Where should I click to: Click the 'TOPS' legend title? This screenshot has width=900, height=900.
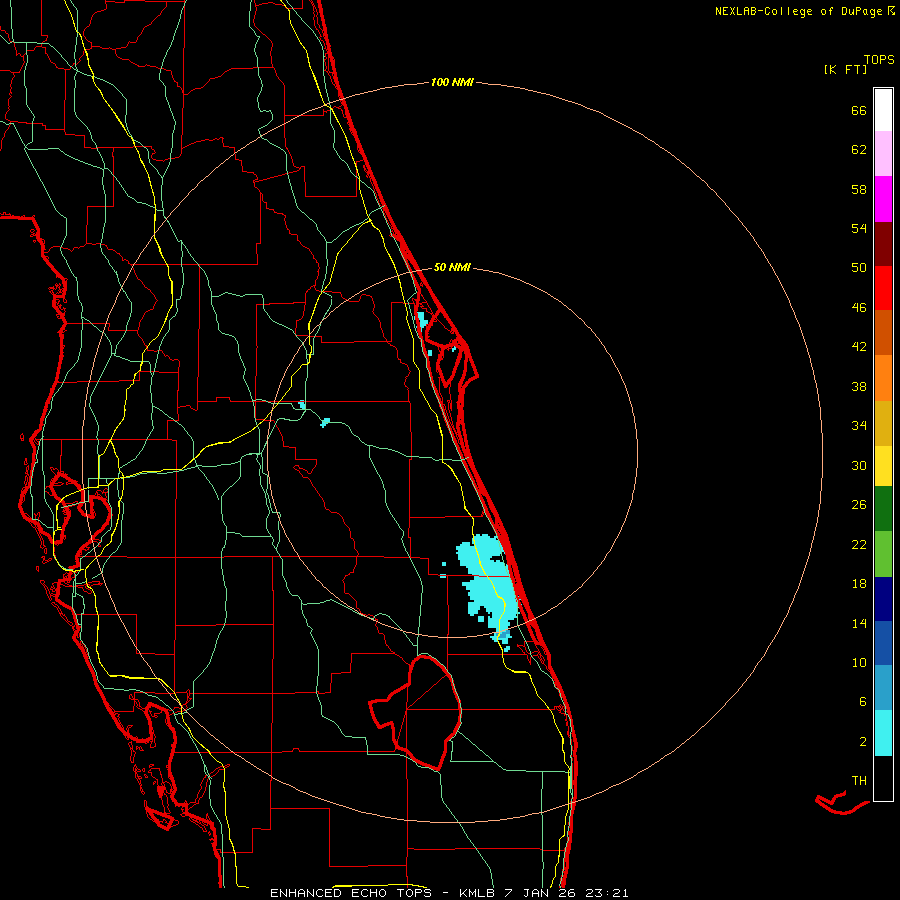point(879,59)
